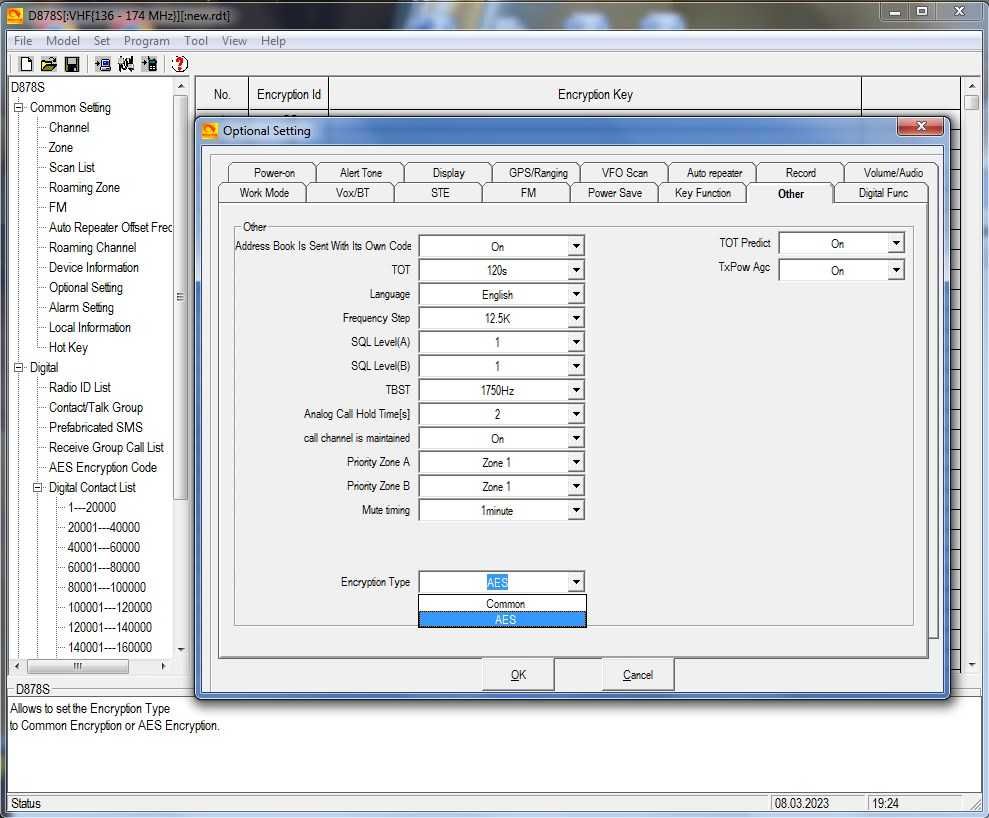Open the TxPow Agc dropdown

coord(896,270)
